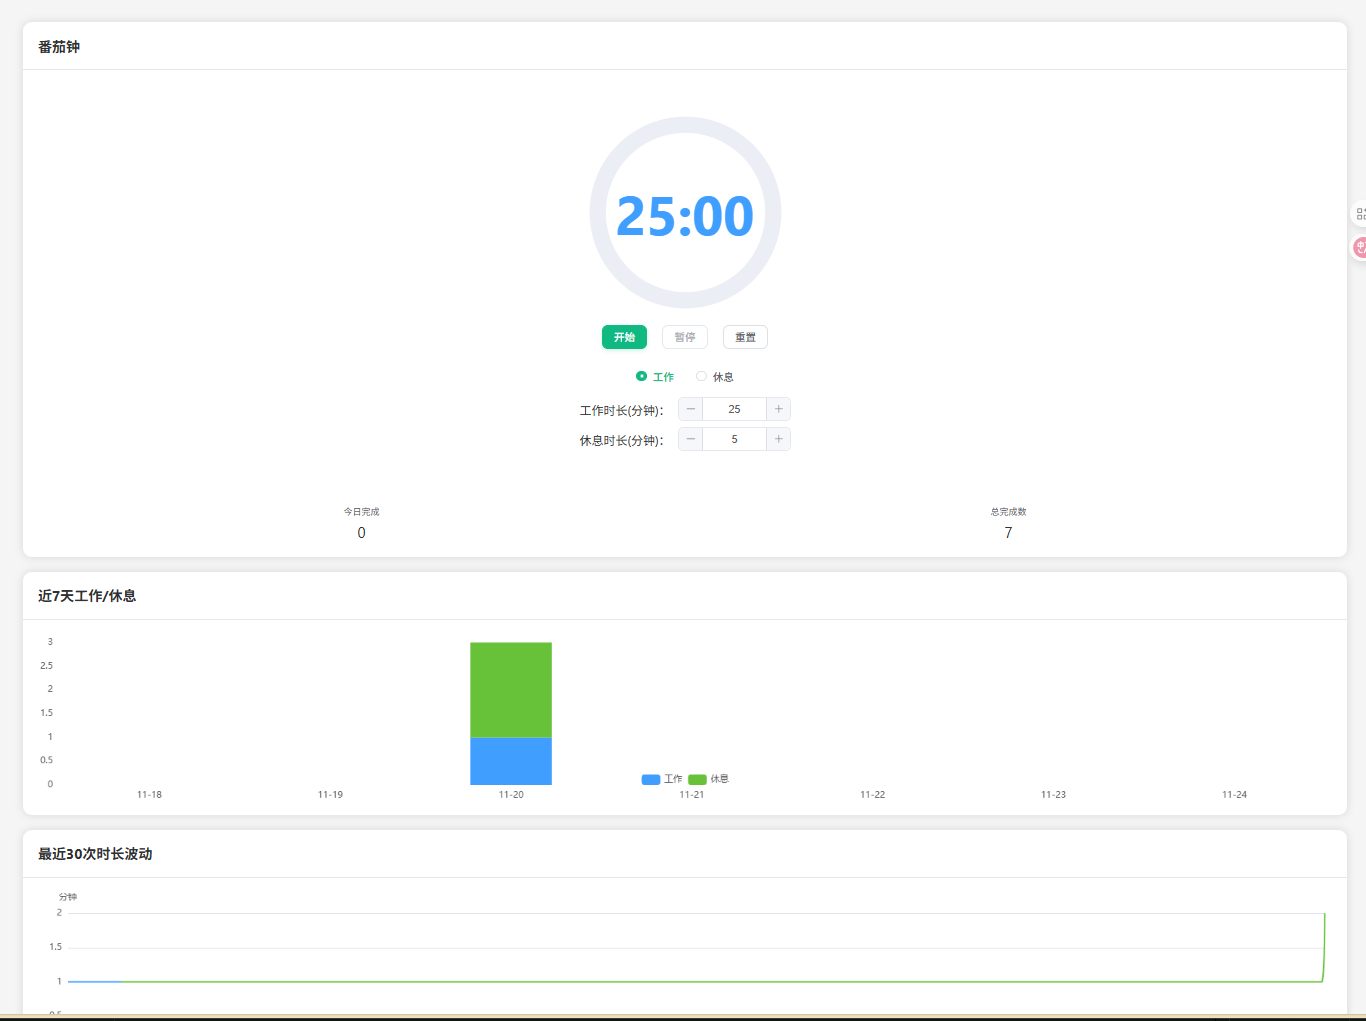Click the 11-18 axis date label
The height and width of the screenshot is (1021, 1366).
[149, 795]
